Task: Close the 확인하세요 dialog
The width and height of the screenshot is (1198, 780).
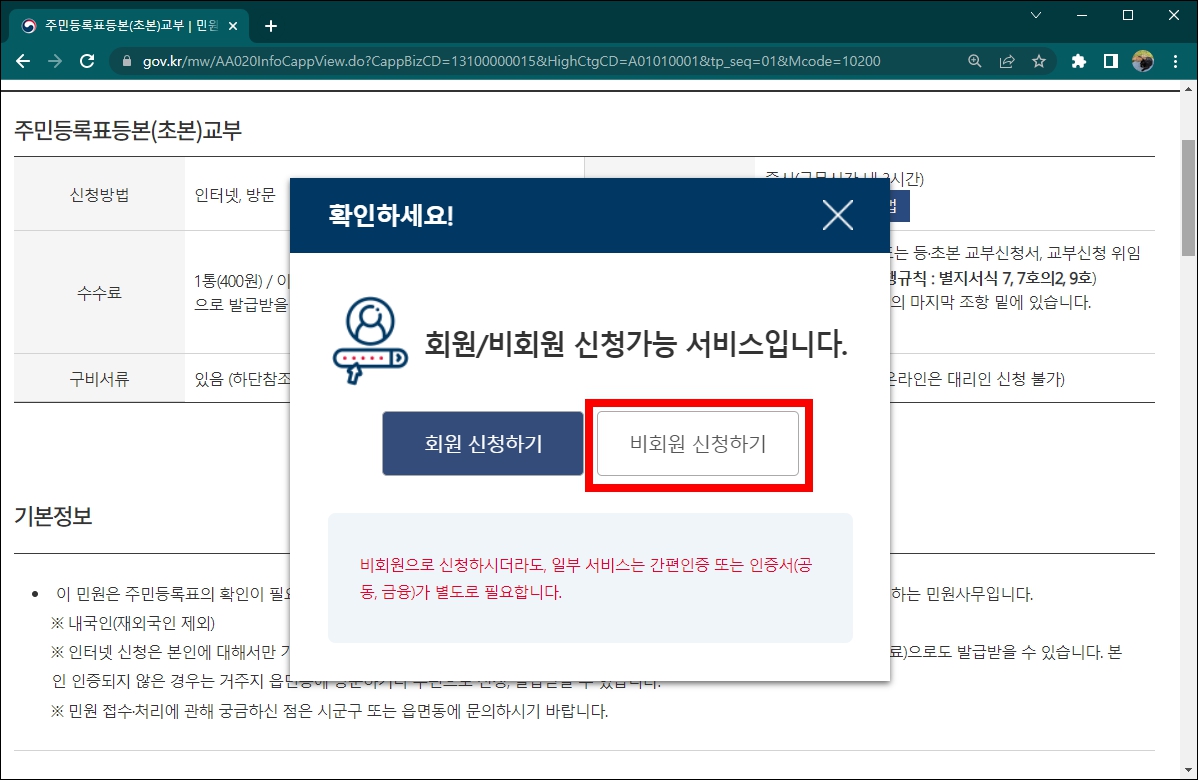Action: click(x=838, y=215)
